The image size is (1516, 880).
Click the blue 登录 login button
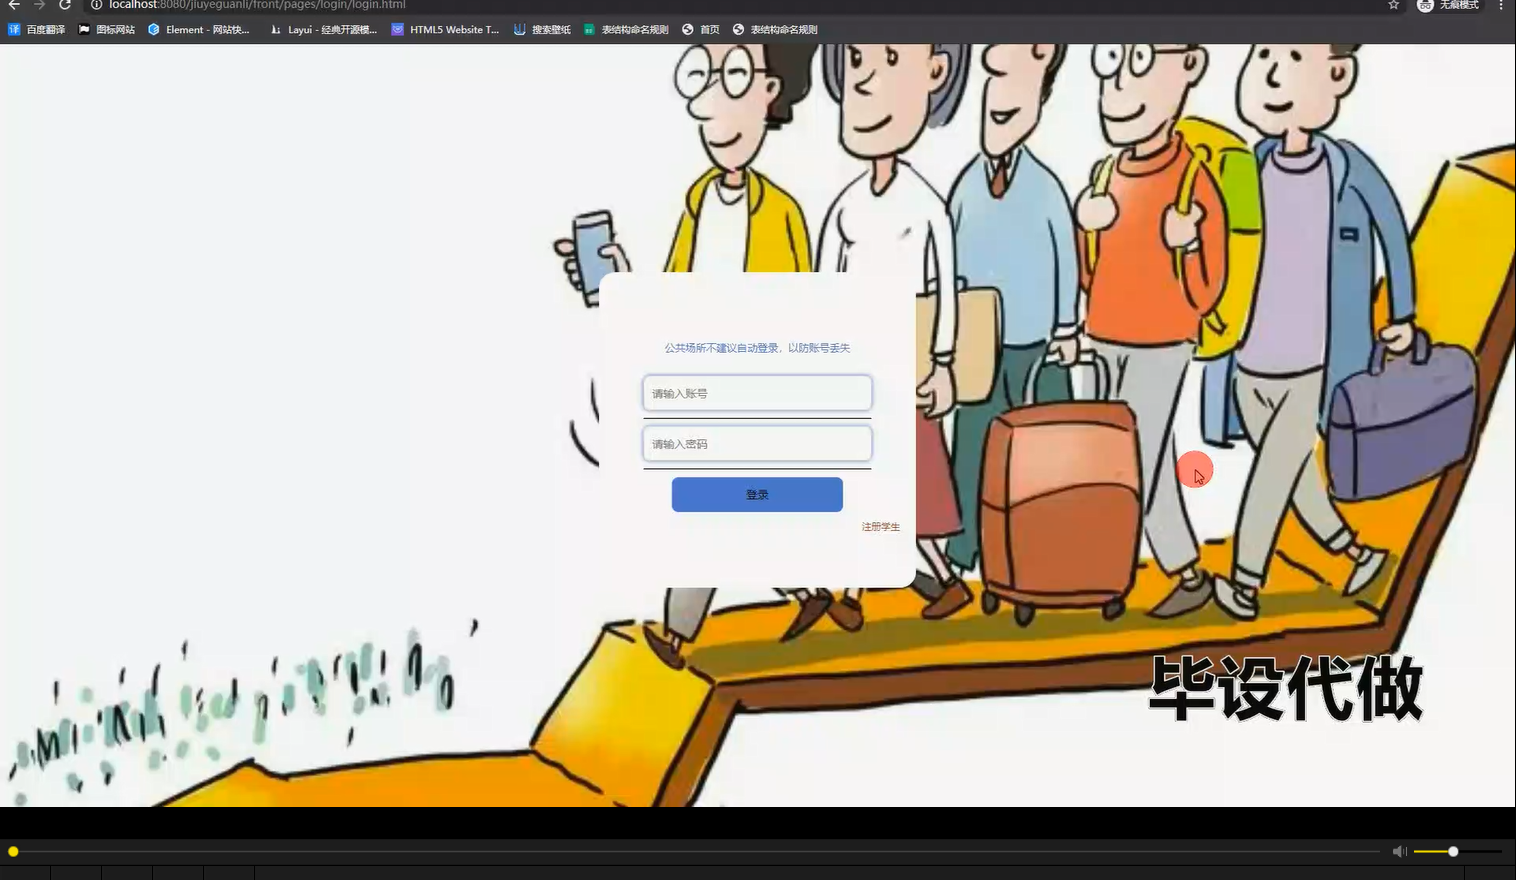click(x=757, y=494)
